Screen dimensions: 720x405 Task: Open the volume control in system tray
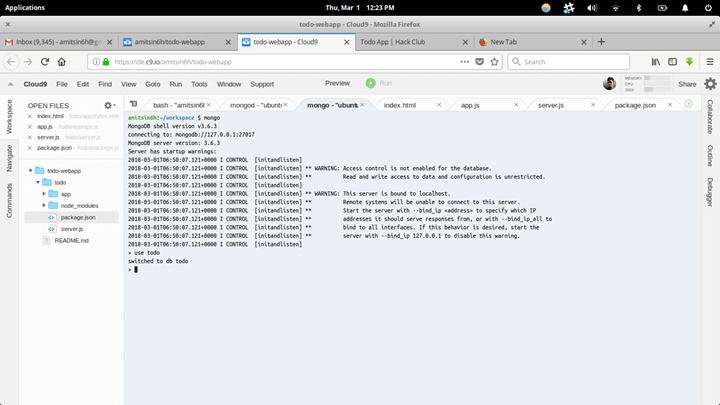[592, 8]
